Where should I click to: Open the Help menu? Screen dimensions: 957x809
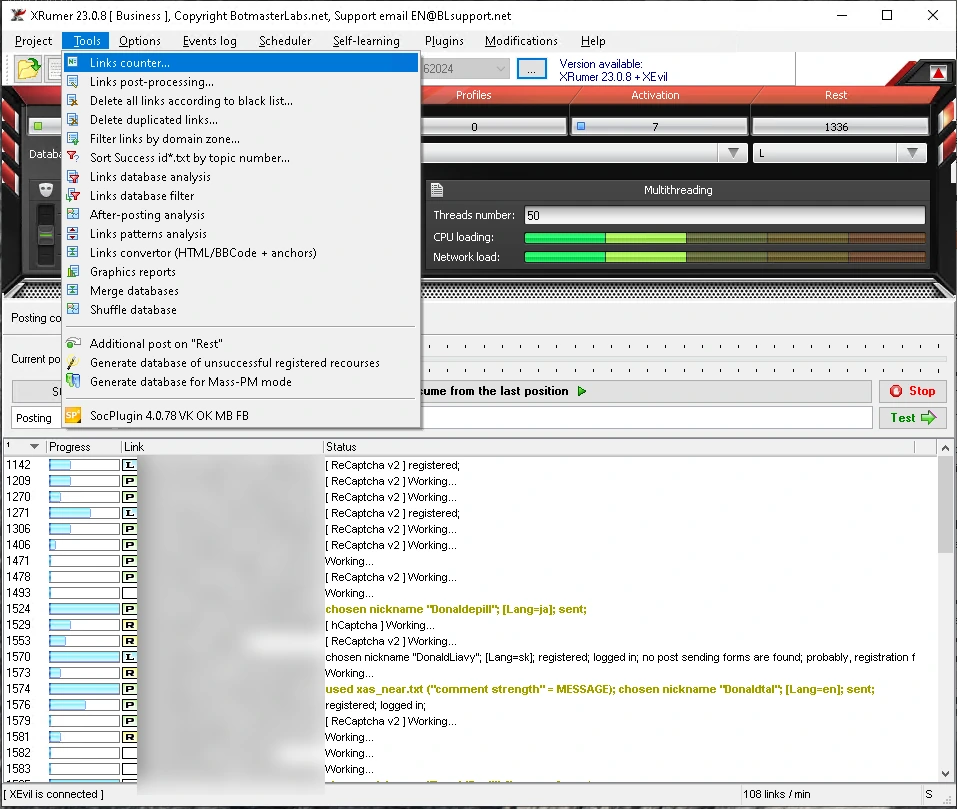pyautogui.click(x=593, y=41)
